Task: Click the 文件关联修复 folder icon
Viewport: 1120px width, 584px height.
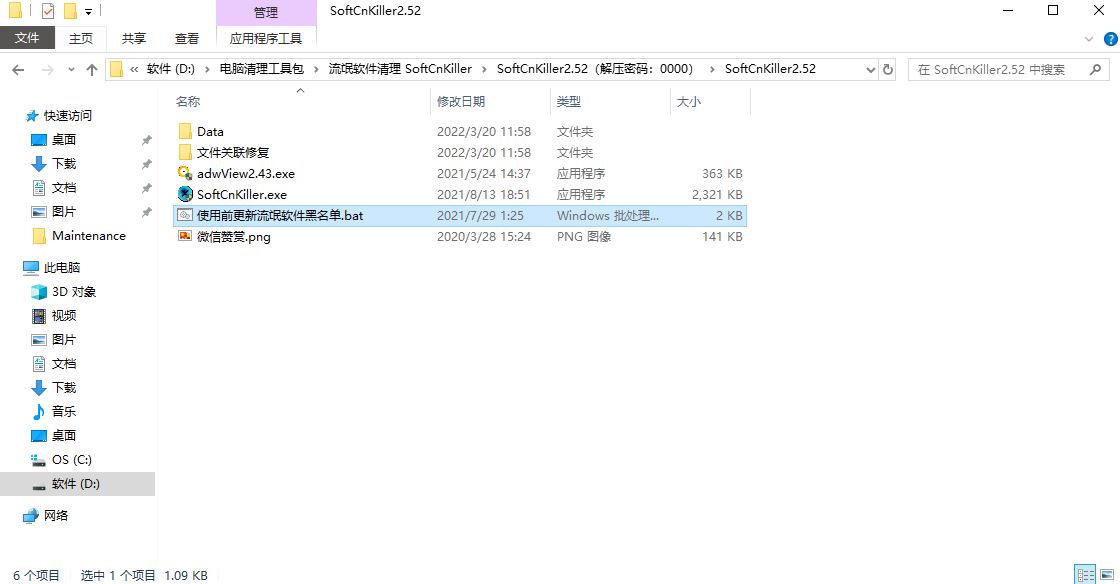Action: pos(184,153)
